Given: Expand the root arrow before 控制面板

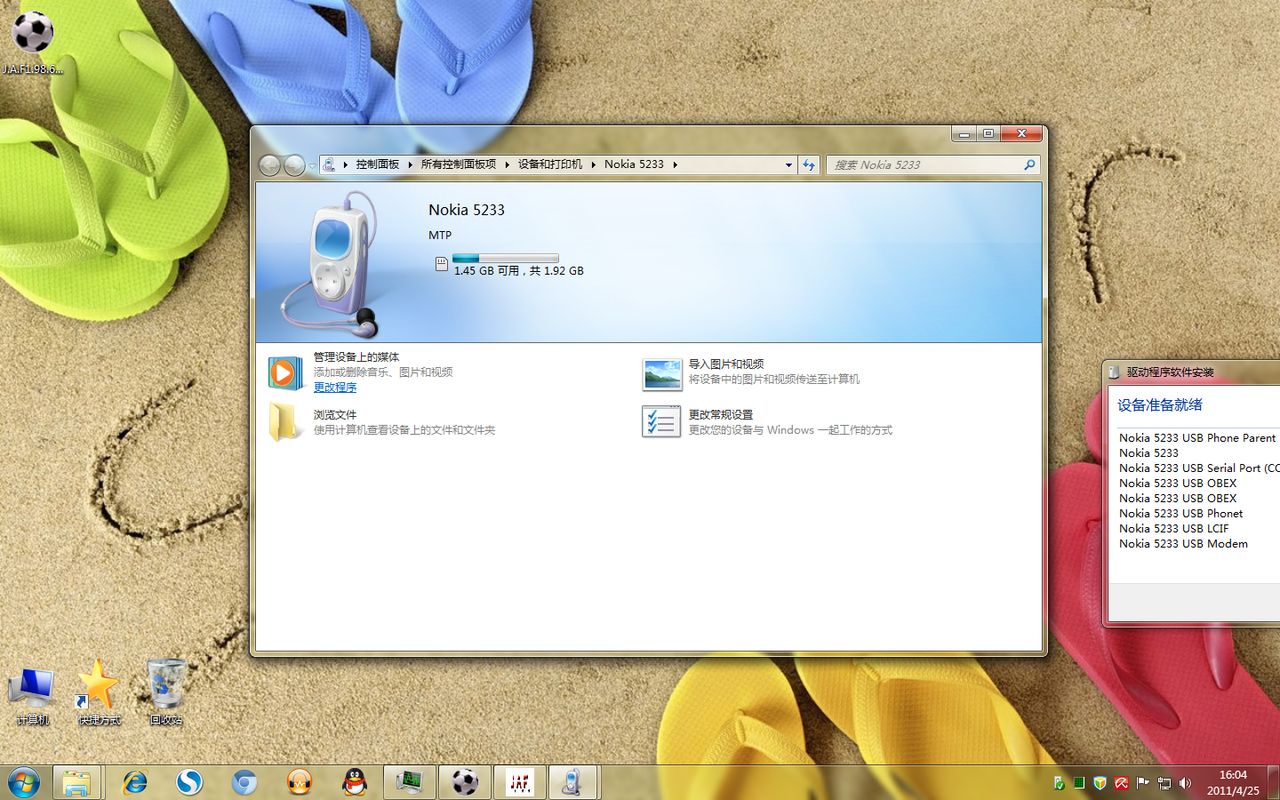Looking at the screenshot, I should (345, 164).
